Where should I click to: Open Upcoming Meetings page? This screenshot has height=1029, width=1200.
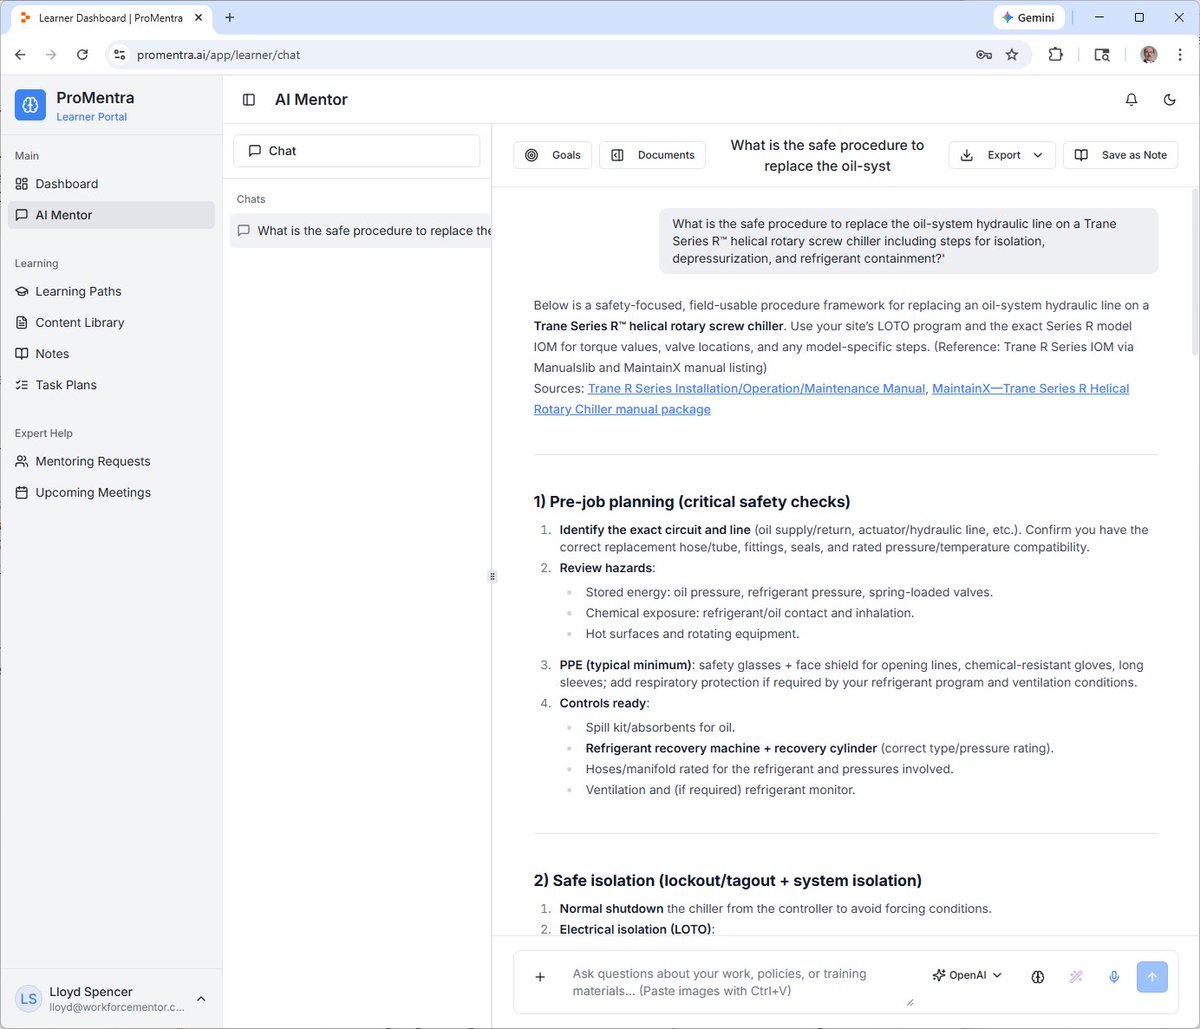point(111,493)
